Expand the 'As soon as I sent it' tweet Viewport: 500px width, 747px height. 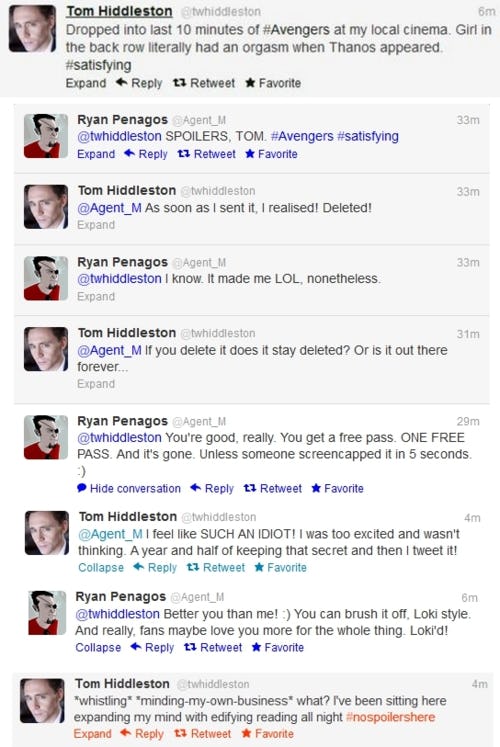pyautogui.click(x=96, y=225)
